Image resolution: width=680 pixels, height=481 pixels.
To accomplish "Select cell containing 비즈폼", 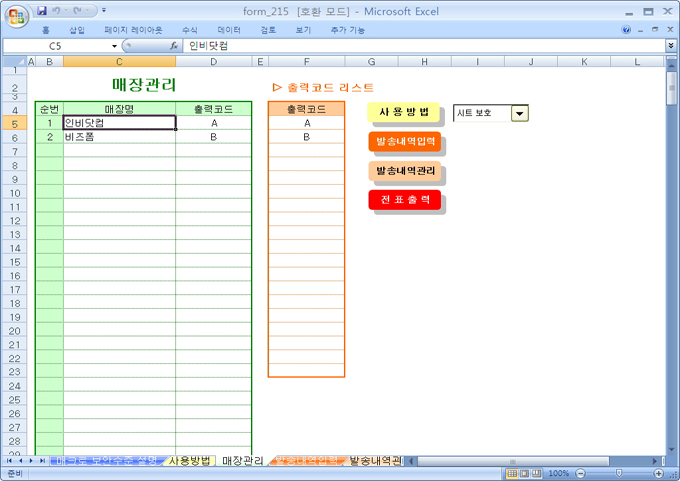I will [119, 137].
